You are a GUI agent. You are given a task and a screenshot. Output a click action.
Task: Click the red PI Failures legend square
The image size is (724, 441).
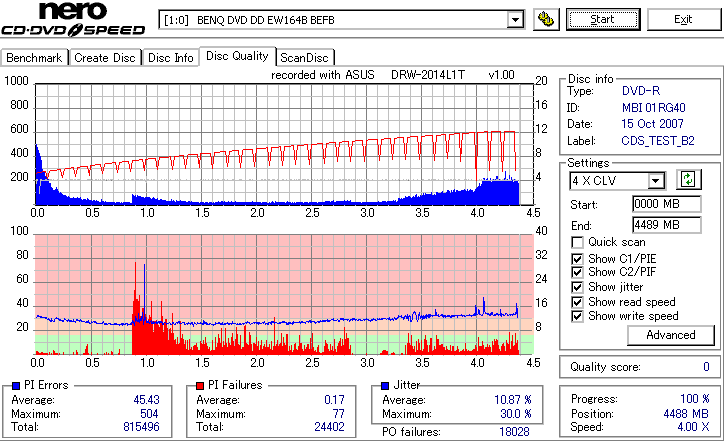pos(200,386)
